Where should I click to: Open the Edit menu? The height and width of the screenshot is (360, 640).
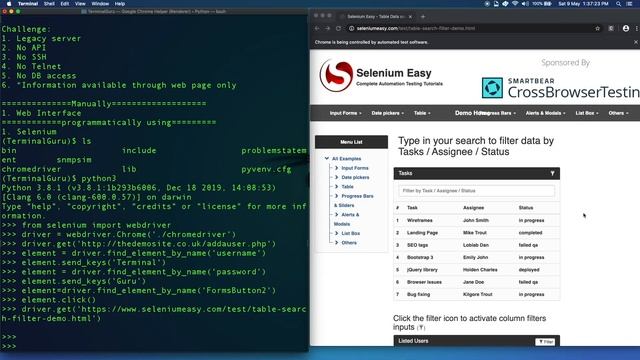click(x=64, y=4)
